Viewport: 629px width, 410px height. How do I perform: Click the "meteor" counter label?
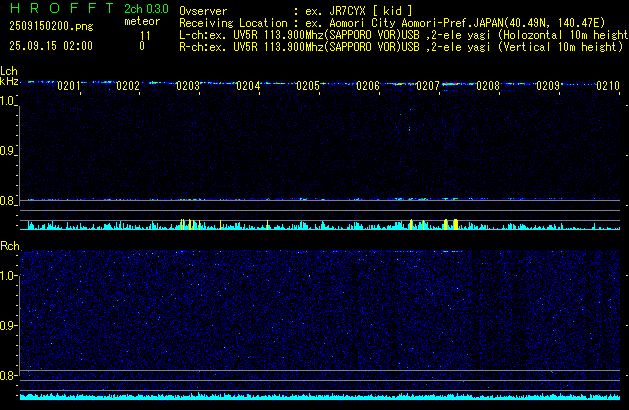pos(142,21)
